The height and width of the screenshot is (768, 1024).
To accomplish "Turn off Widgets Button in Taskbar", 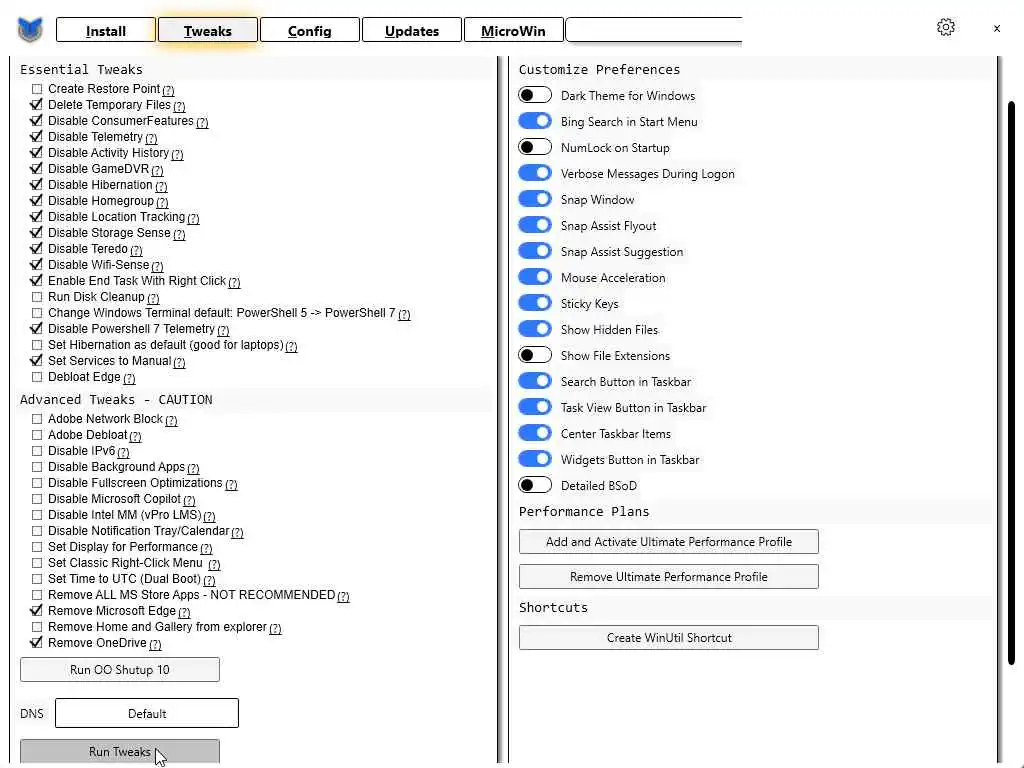I will (x=535, y=459).
